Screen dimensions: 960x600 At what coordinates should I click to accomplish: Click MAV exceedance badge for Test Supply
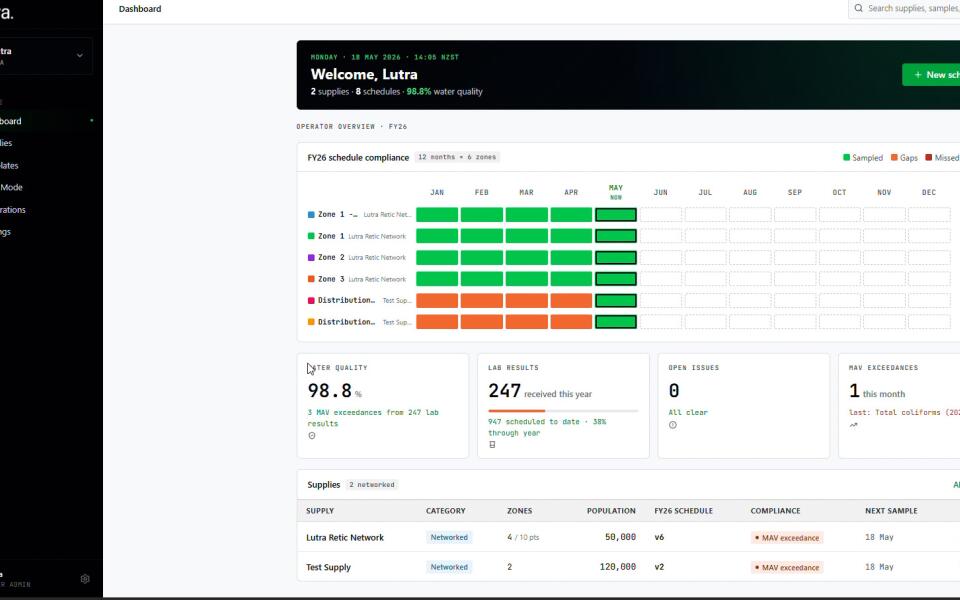787,568
